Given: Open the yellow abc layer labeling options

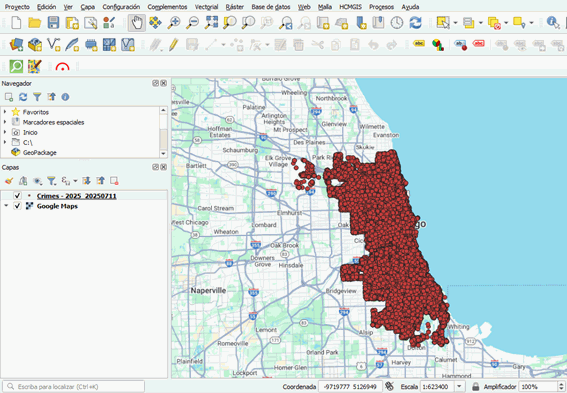Looking at the screenshot, I should point(419,44).
